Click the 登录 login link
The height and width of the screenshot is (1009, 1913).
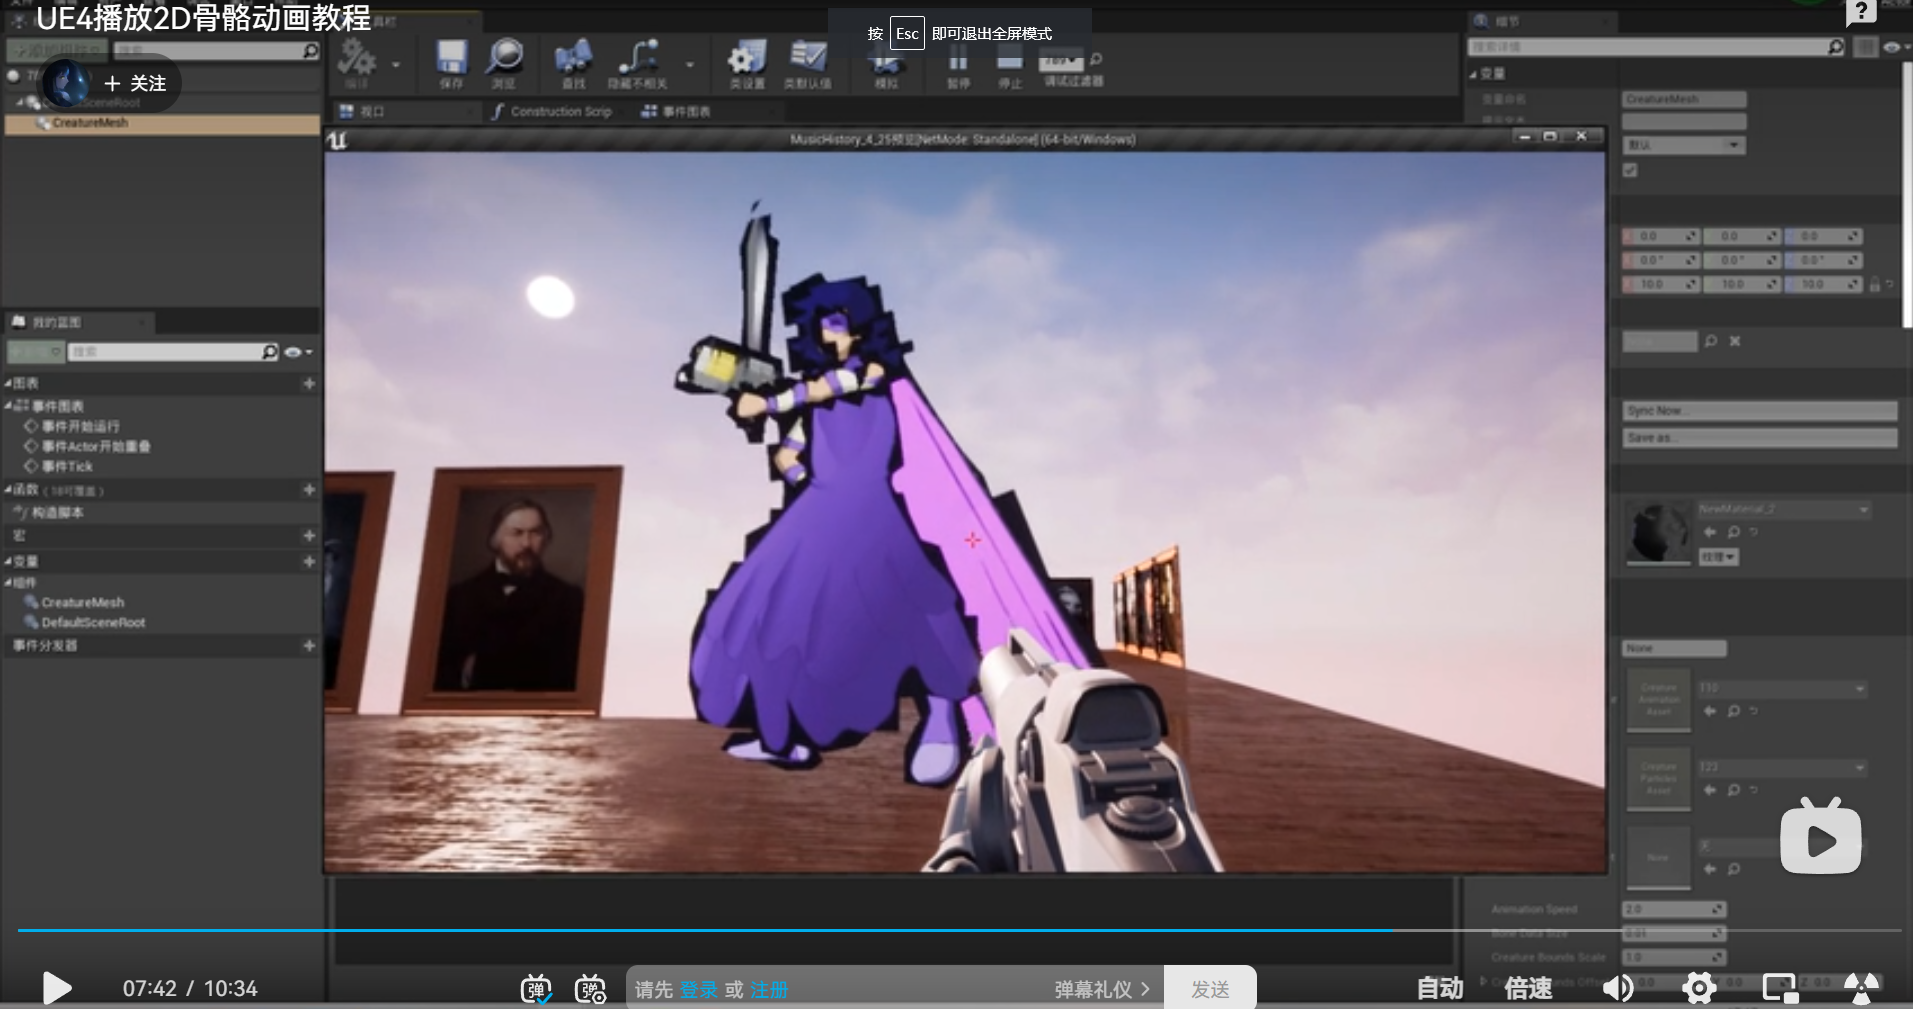(699, 990)
